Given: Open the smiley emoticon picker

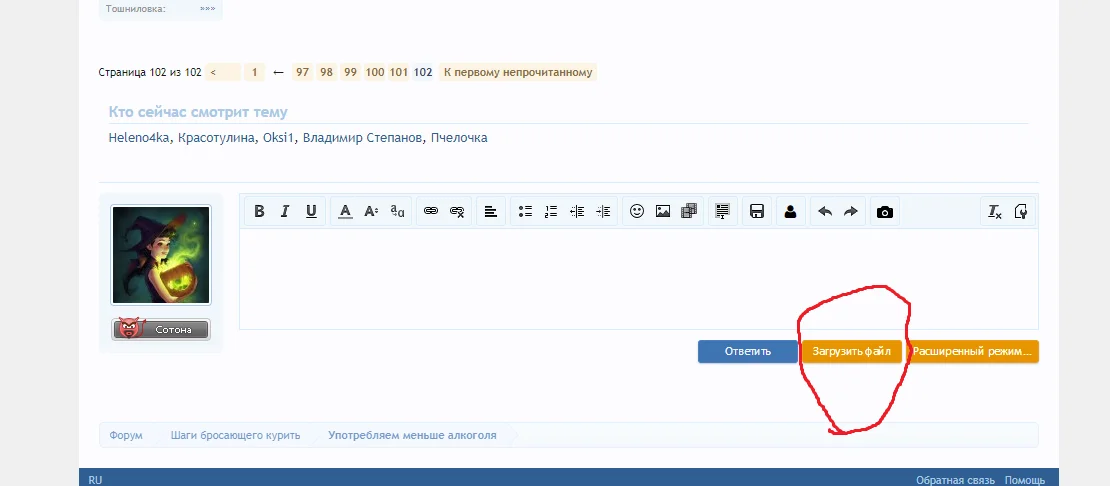Looking at the screenshot, I should [637, 212].
